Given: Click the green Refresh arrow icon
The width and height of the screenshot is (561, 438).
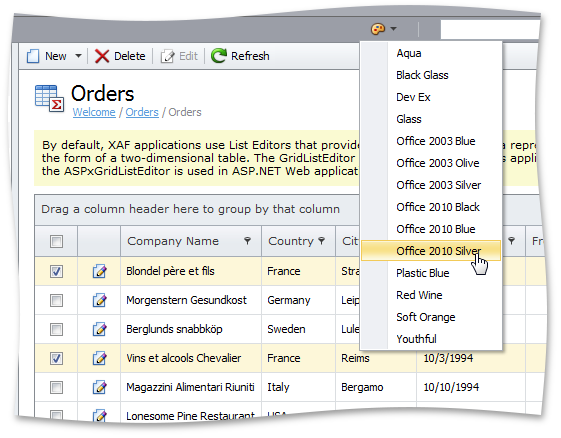Looking at the screenshot, I should point(219,56).
